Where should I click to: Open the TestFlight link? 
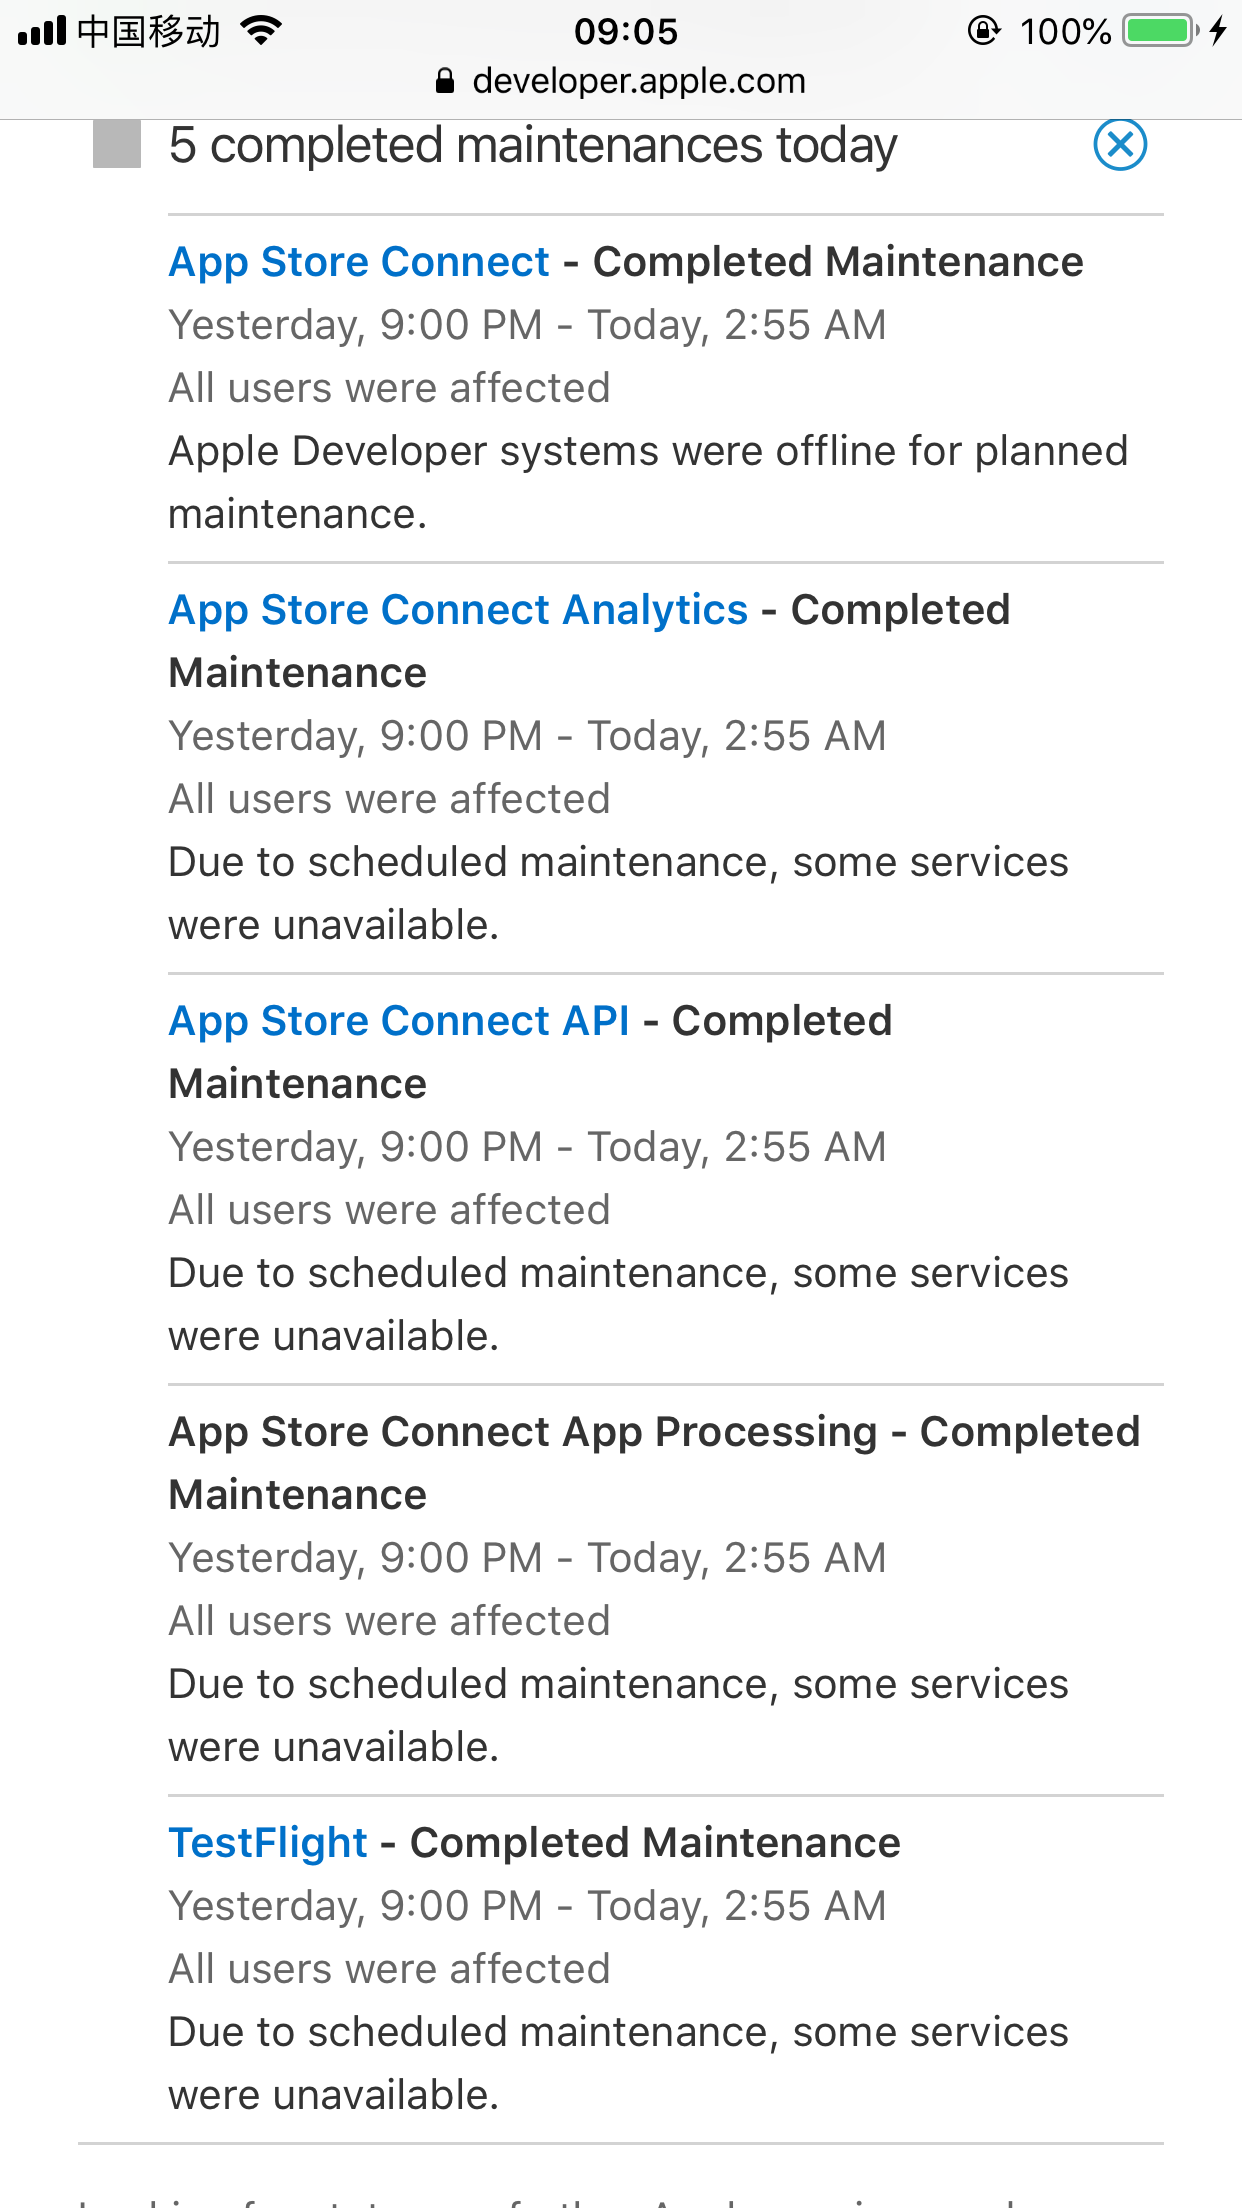click(x=268, y=1843)
